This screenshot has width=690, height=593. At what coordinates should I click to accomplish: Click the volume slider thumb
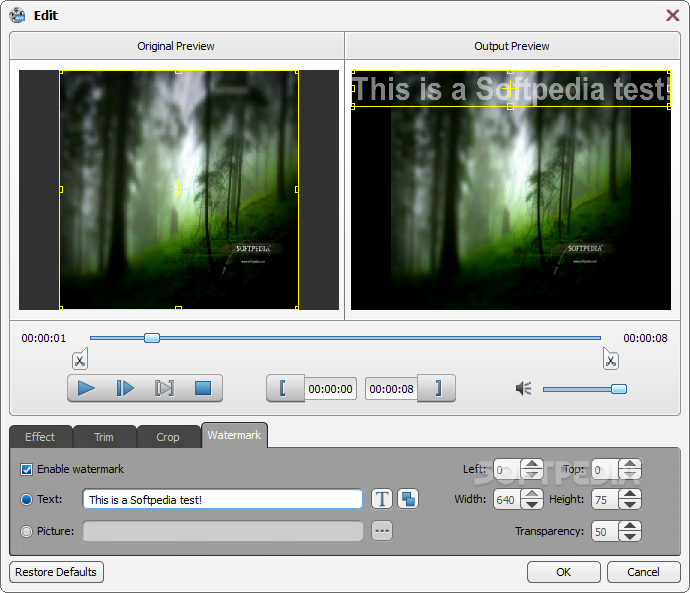coord(619,389)
